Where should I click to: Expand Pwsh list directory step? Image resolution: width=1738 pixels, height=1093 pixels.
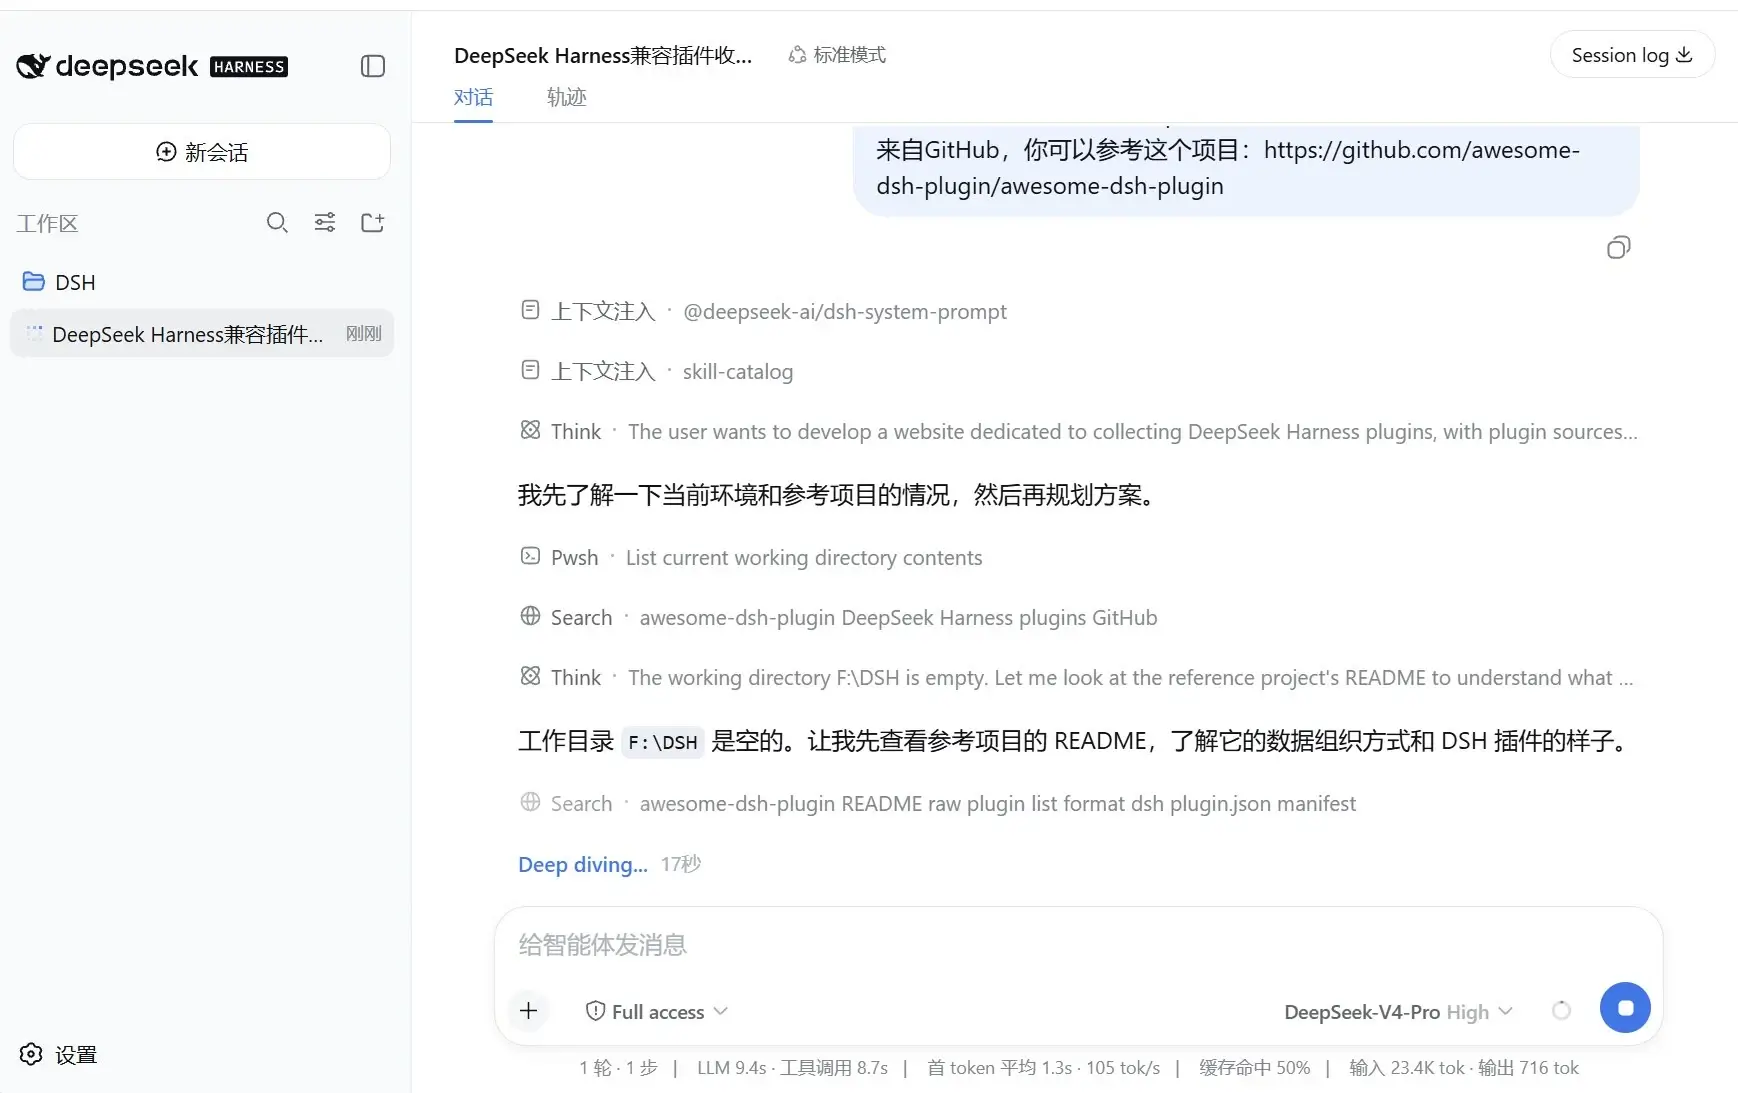pos(751,558)
